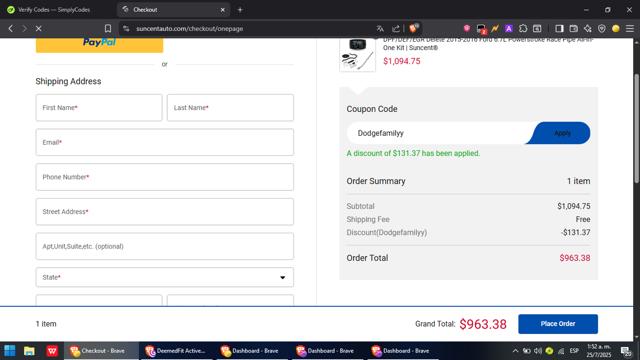Screen dimensions: 640x360
Task: Open Brave Shields lion icon
Action: (x=414, y=28)
